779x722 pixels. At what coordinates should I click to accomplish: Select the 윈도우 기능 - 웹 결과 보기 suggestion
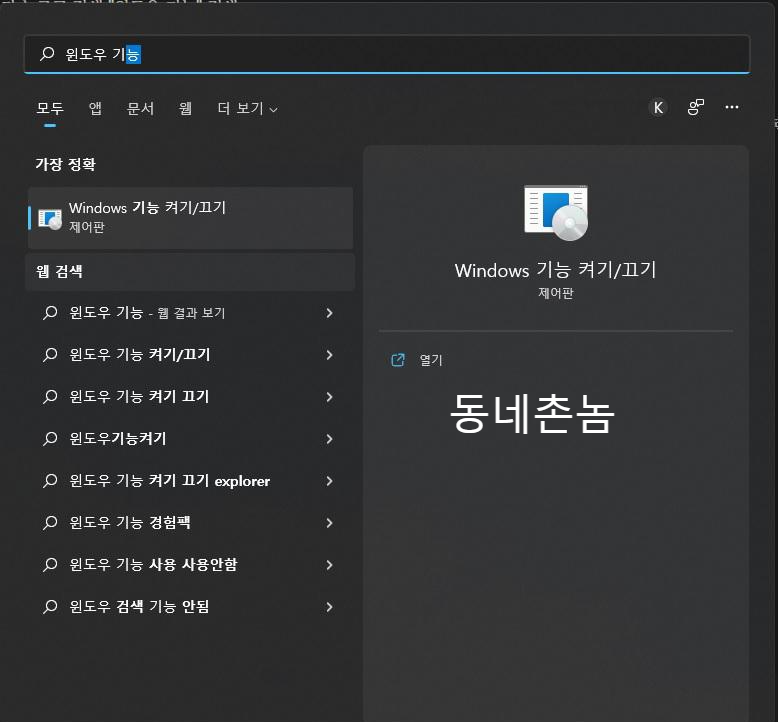pyautogui.click(x=191, y=313)
